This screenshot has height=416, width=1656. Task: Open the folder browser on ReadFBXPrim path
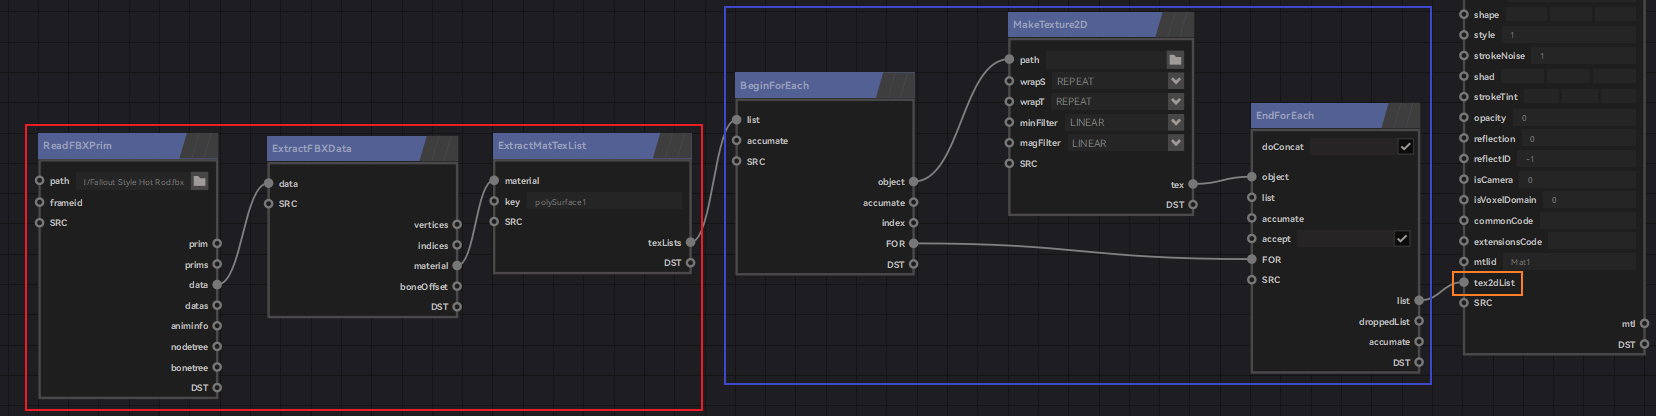[x=199, y=181]
